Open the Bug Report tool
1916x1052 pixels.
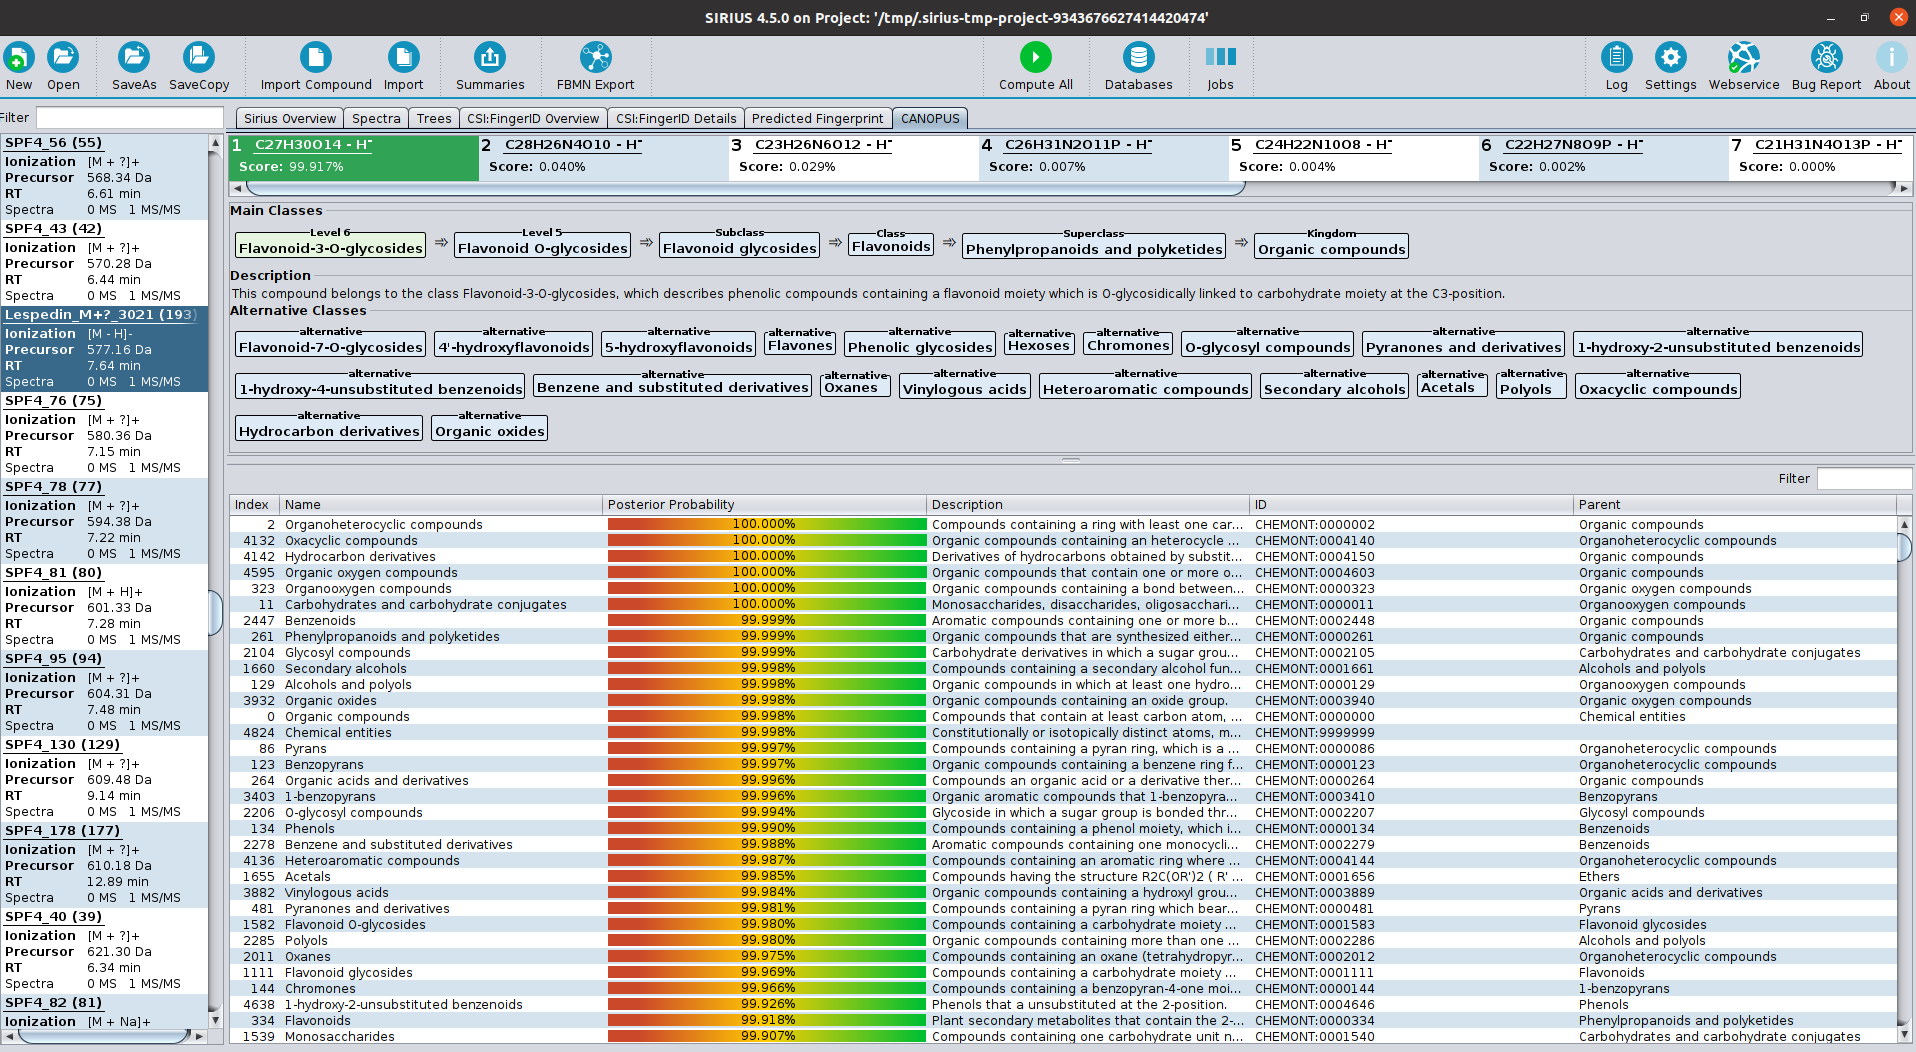coord(1825,58)
